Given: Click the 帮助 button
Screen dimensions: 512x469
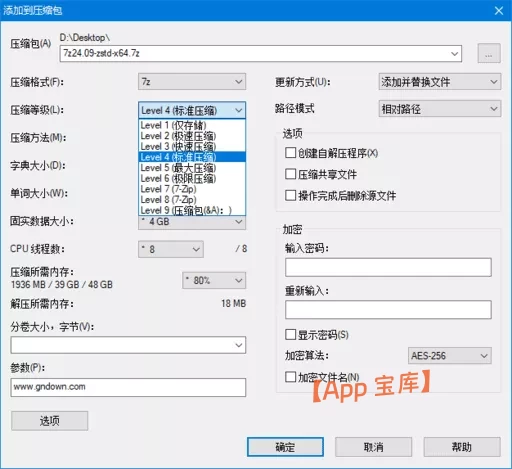Looking at the screenshot, I should pos(462,447).
